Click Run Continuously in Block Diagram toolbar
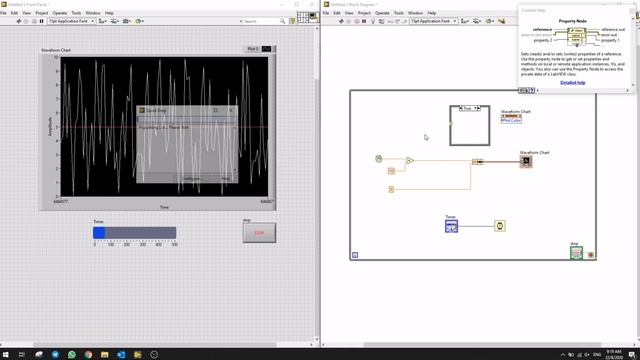The width and height of the screenshot is (640, 360). (349, 21)
